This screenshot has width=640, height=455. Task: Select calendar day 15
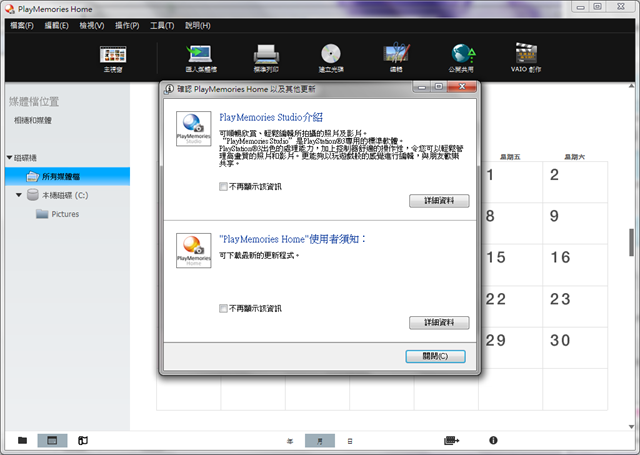pyautogui.click(x=512, y=265)
